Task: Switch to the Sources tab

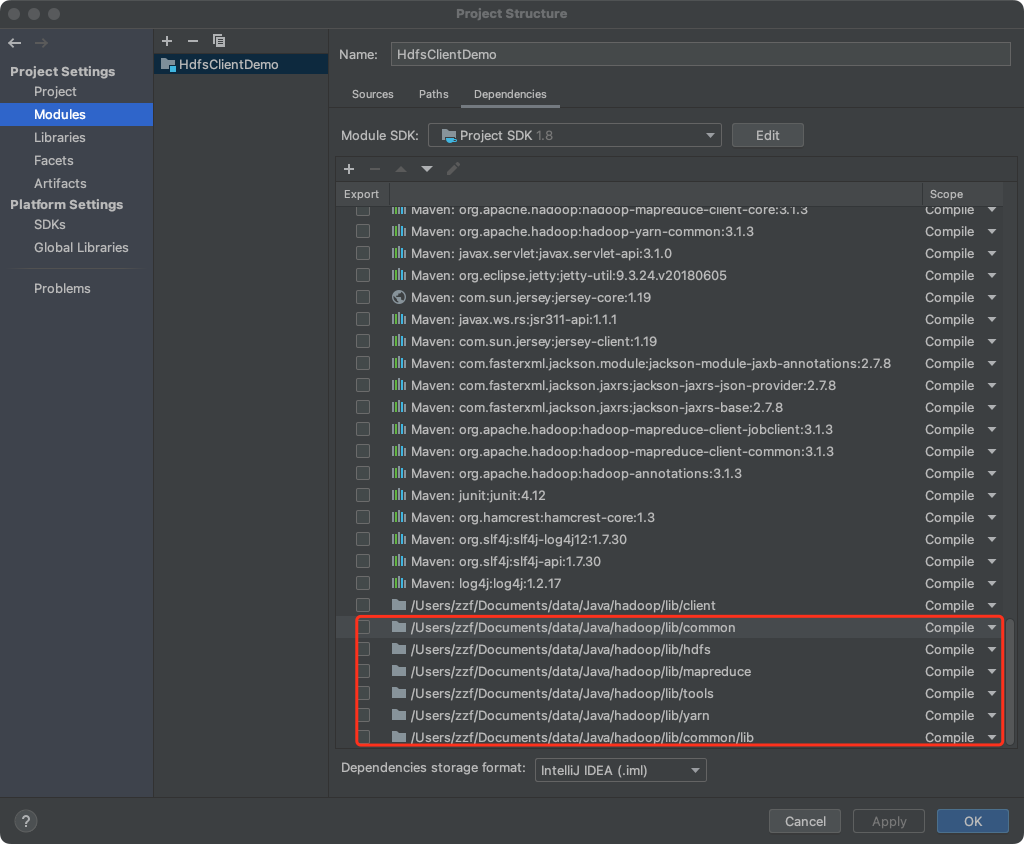Action: (x=373, y=94)
